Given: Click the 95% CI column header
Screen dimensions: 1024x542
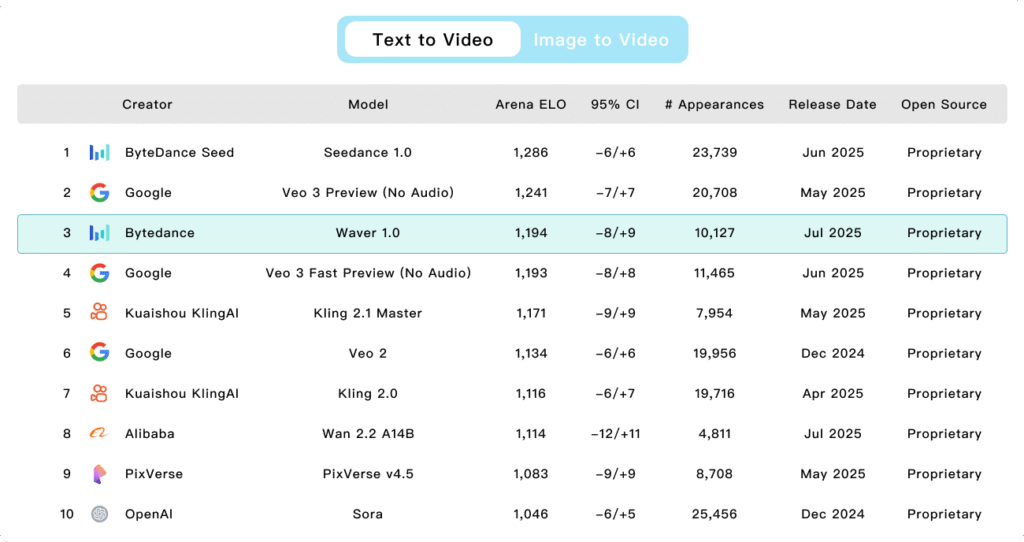Looking at the screenshot, I should (x=615, y=104).
